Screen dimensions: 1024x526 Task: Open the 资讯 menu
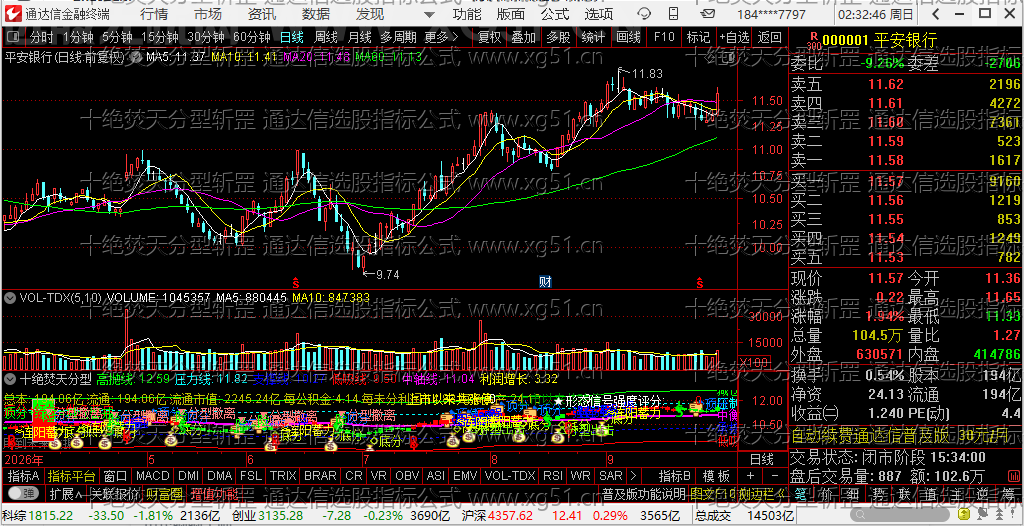(x=262, y=14)
